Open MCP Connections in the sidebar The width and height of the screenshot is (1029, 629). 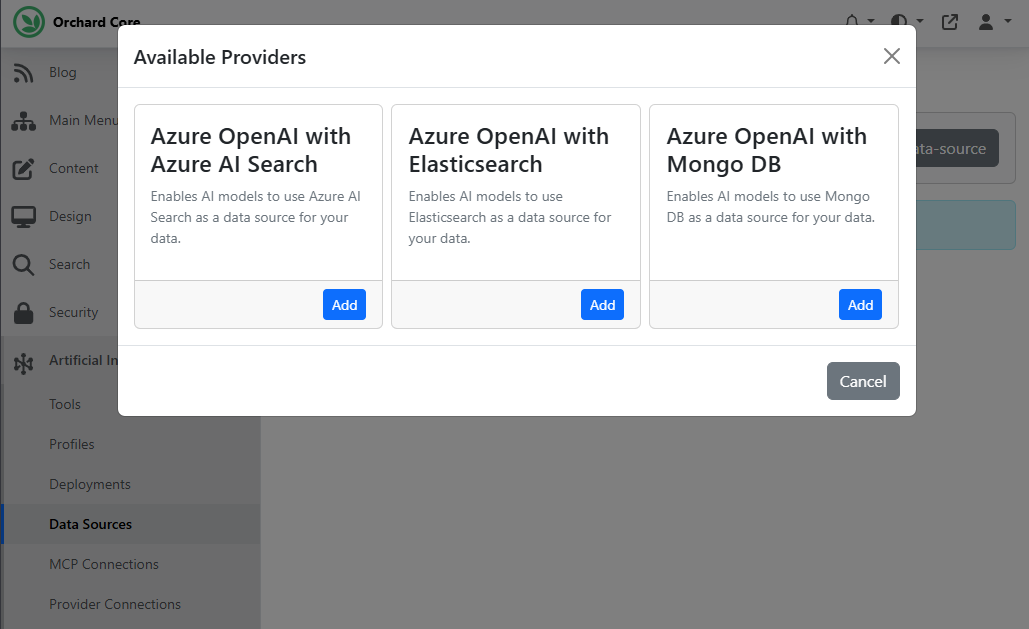coord(104,565)
